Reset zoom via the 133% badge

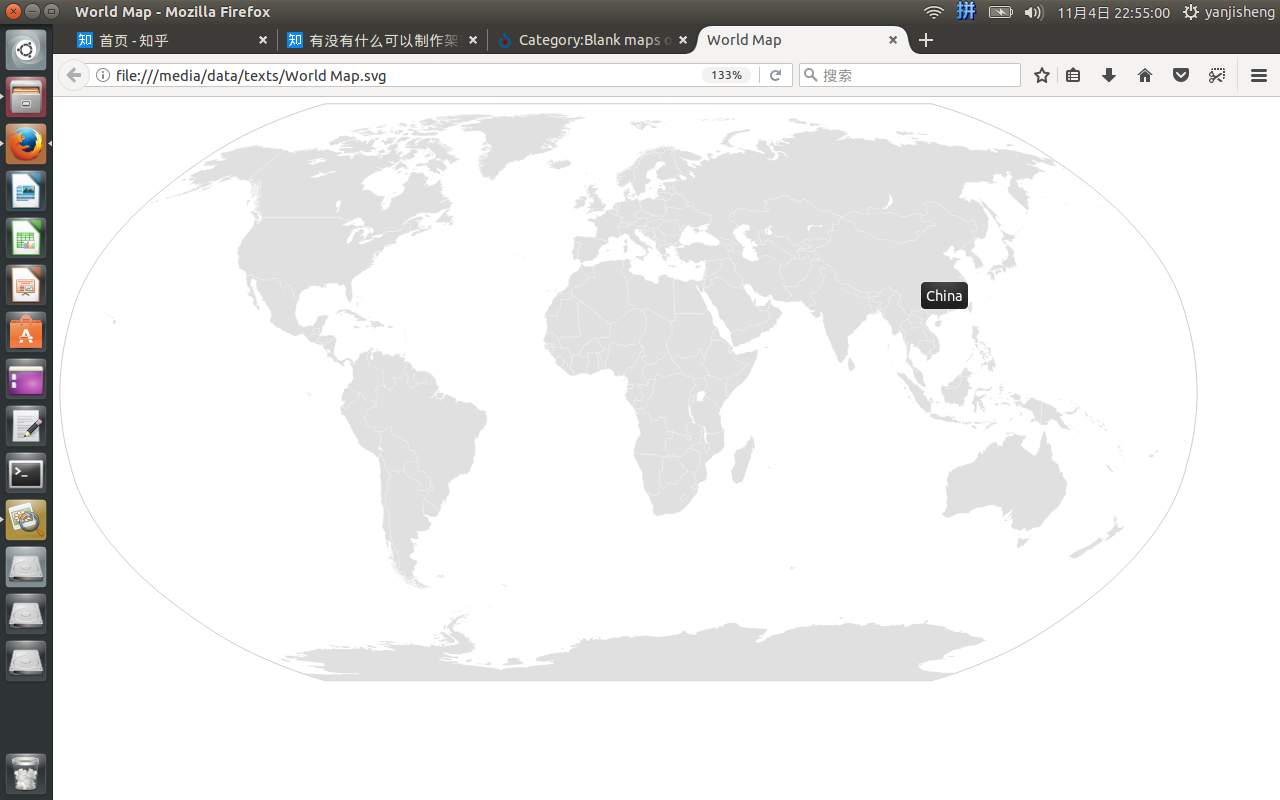tap(727, 75)
